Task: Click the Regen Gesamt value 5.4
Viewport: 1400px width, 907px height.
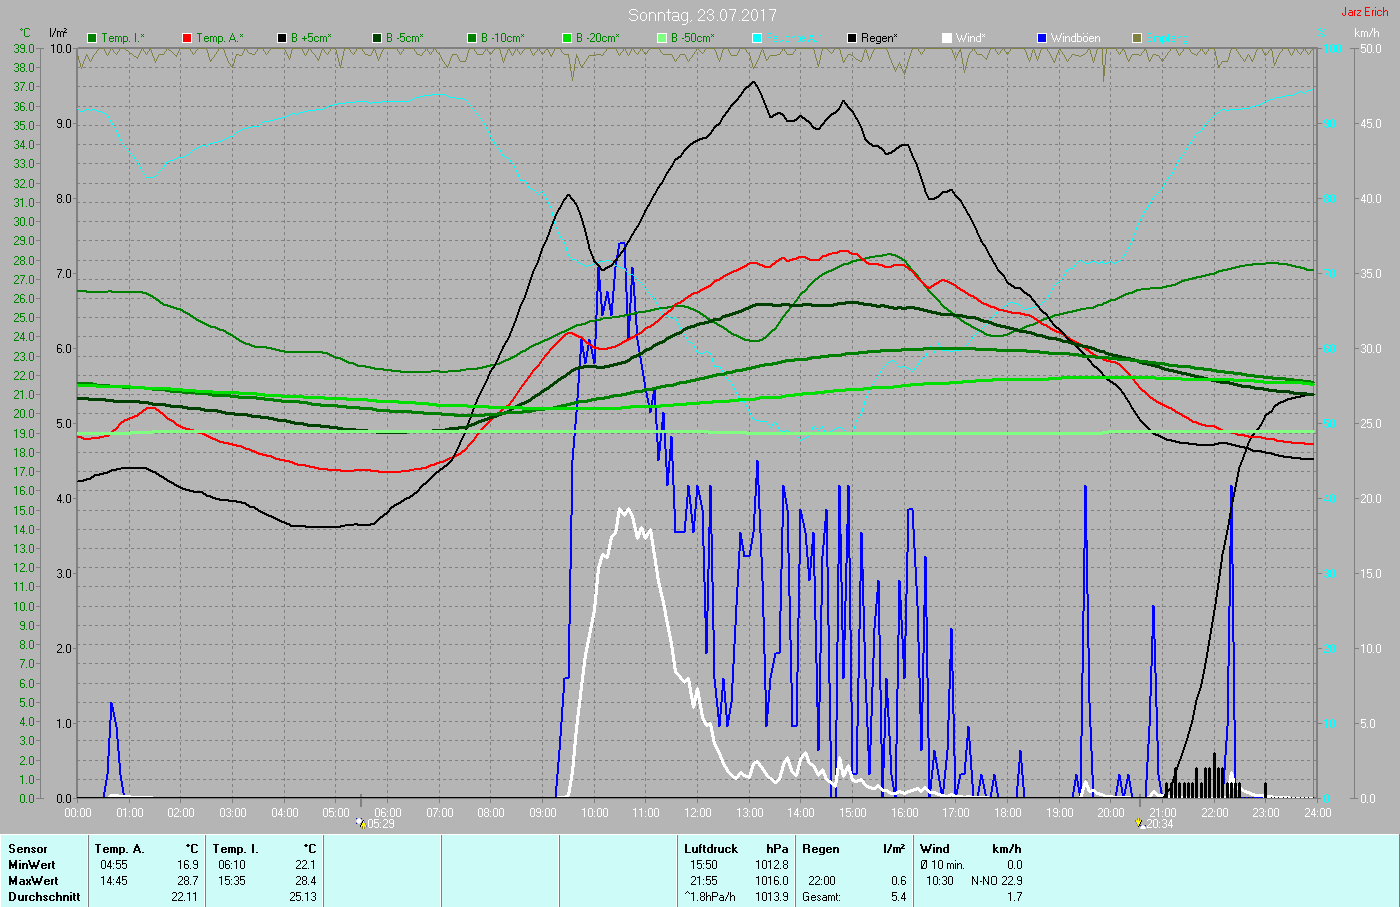Action: (898, 897)
